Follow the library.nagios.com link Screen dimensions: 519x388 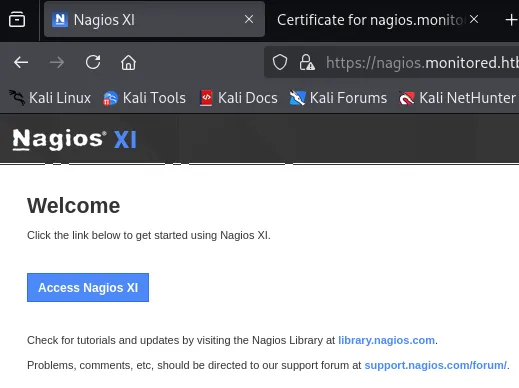tap(386, 340)
